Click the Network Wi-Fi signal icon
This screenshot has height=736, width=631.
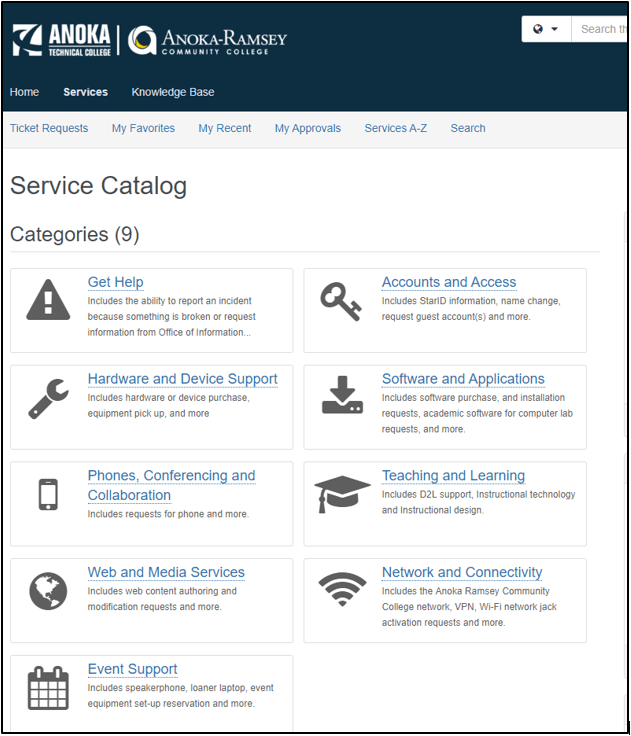coord(342,590)
